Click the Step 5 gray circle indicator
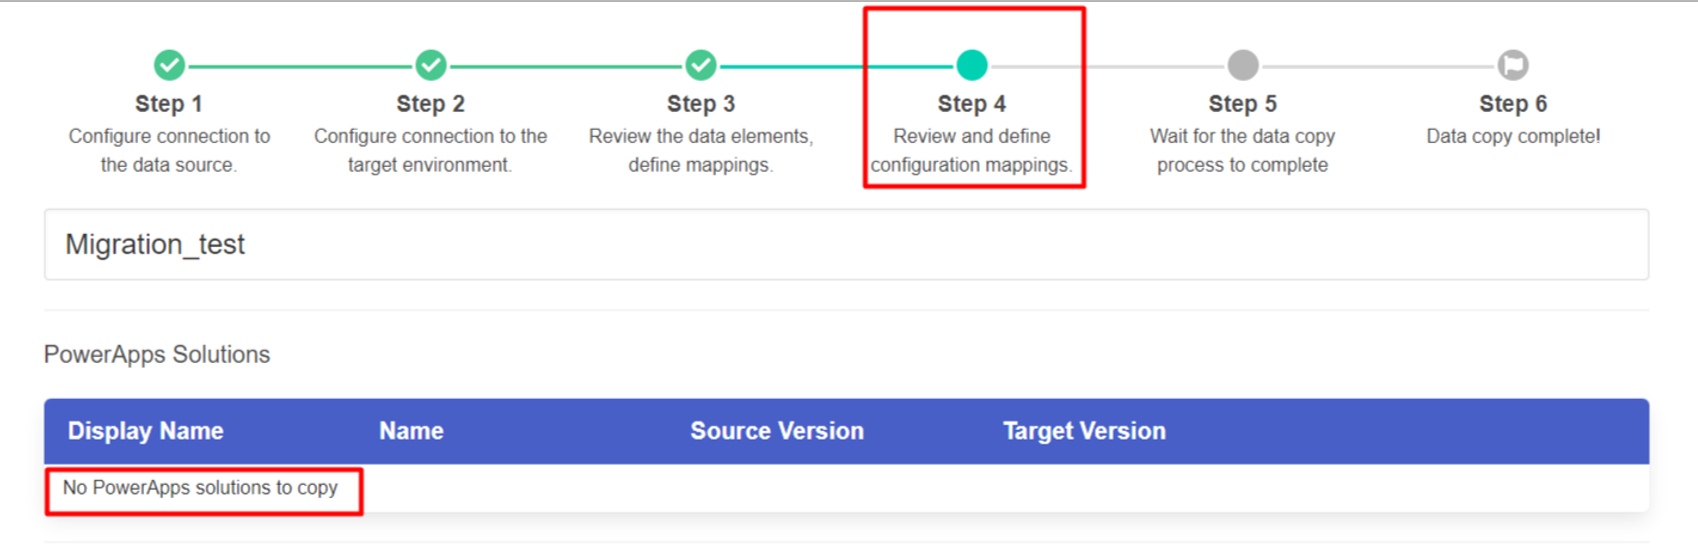 click(1243, 65)
